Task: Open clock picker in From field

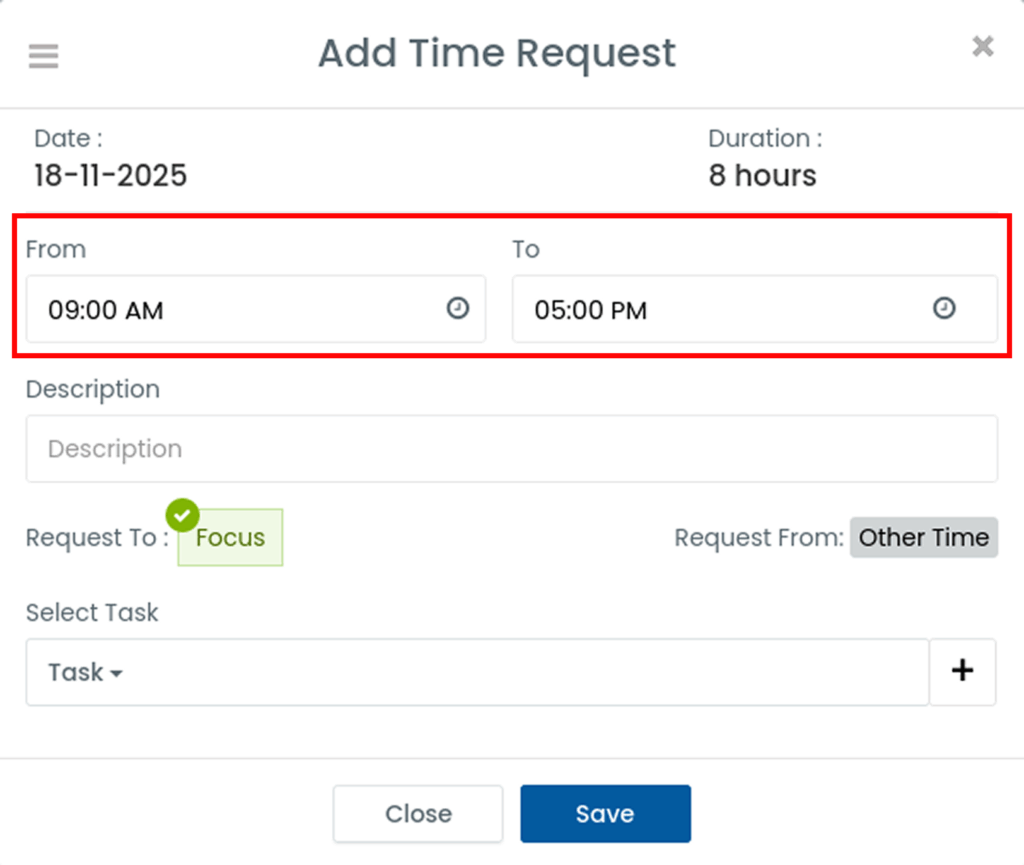Action: 457,309
